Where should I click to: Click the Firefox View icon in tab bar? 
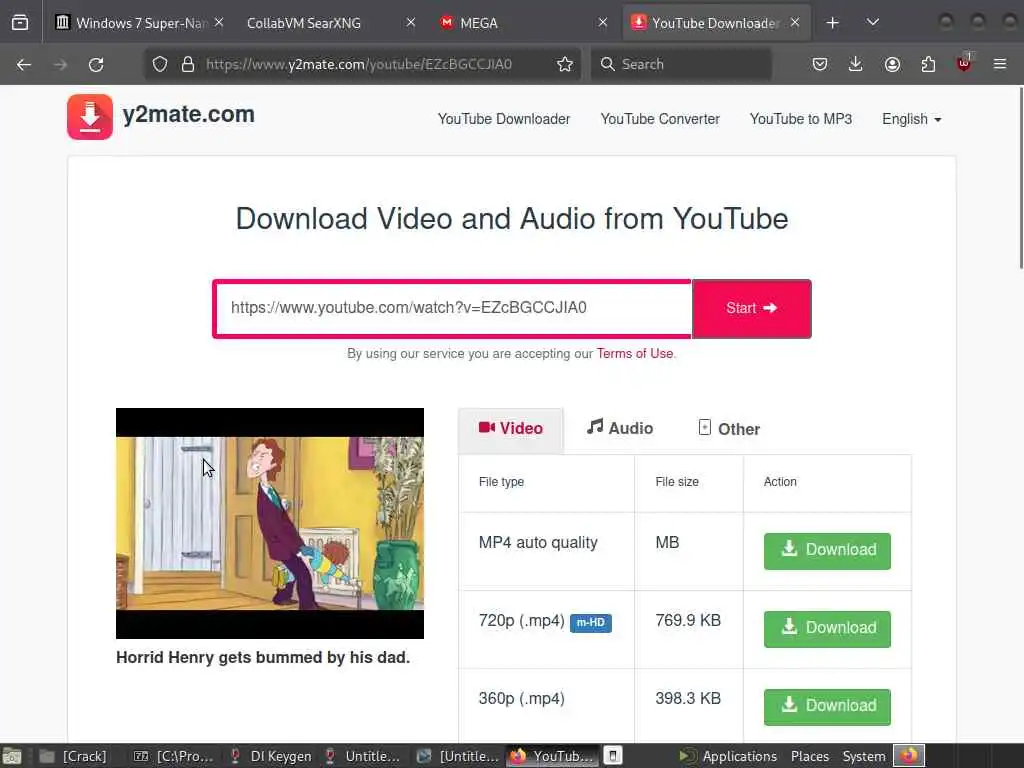pyautogui.click(x=20, y=23)
